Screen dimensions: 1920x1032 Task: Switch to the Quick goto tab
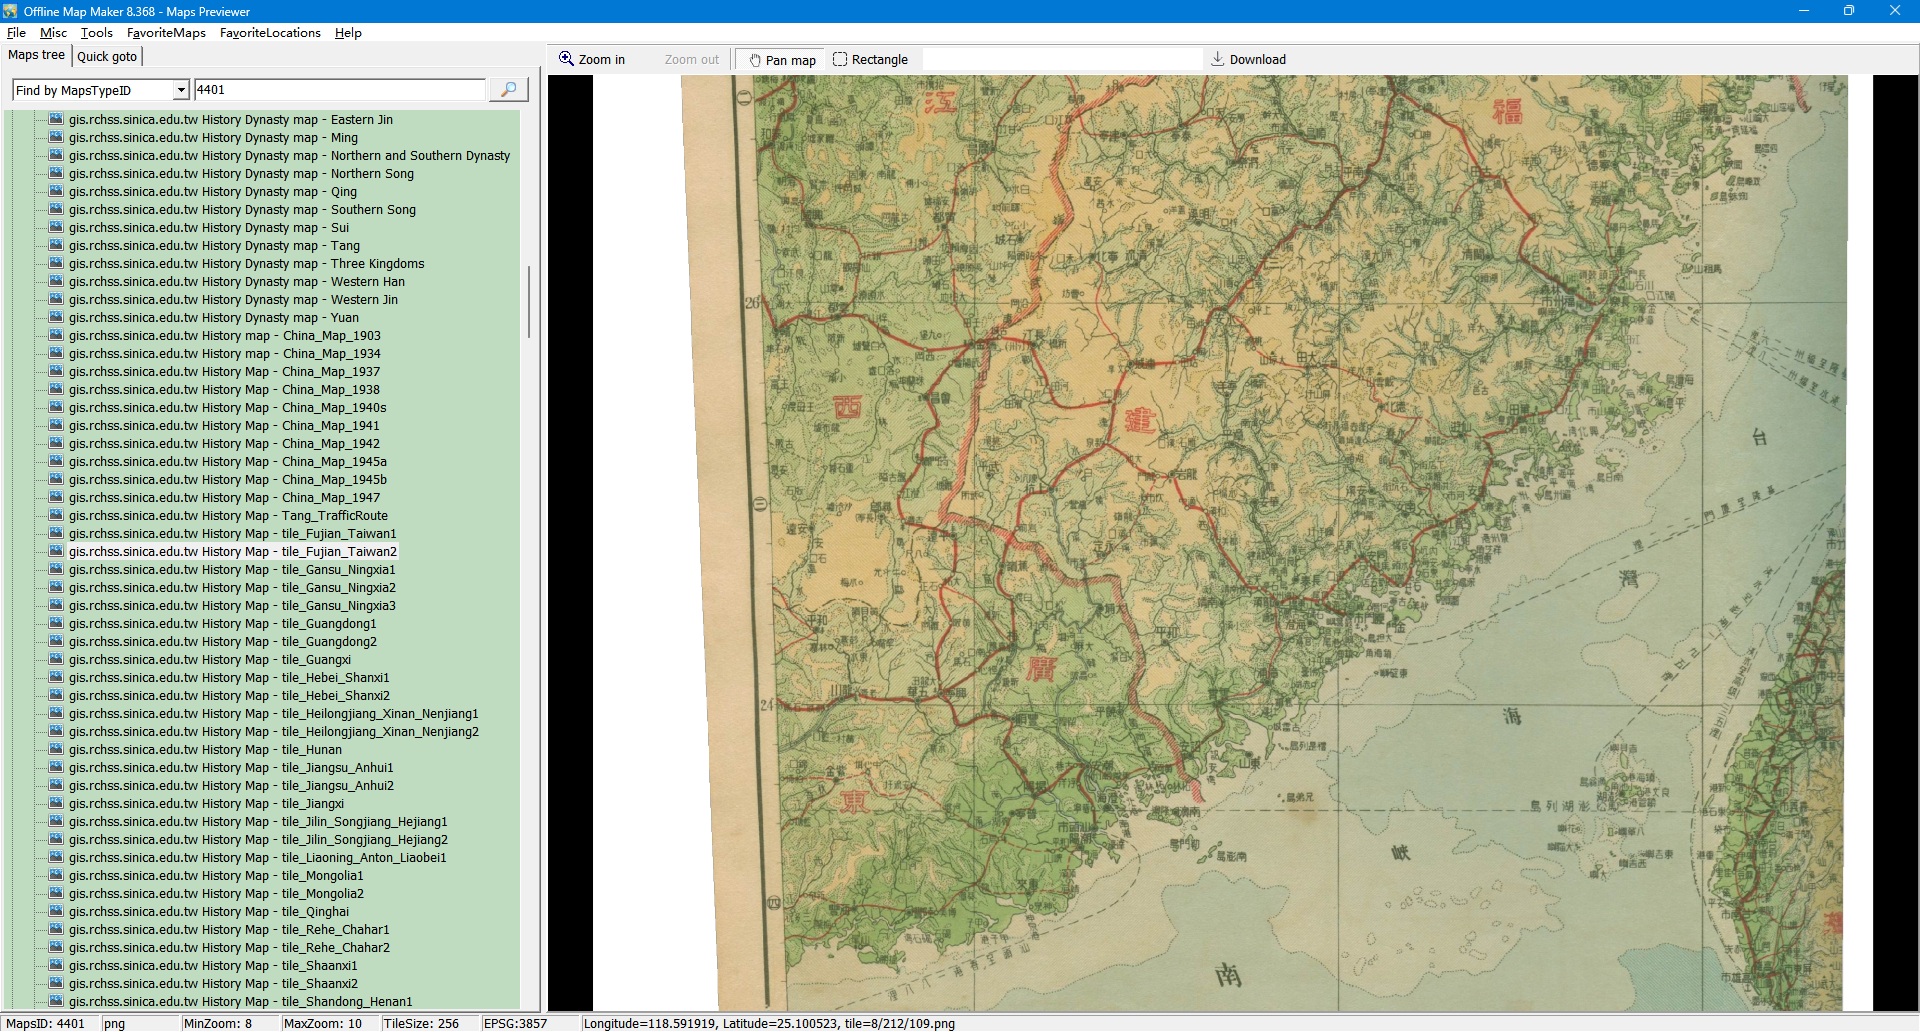[x=107, y=57]
